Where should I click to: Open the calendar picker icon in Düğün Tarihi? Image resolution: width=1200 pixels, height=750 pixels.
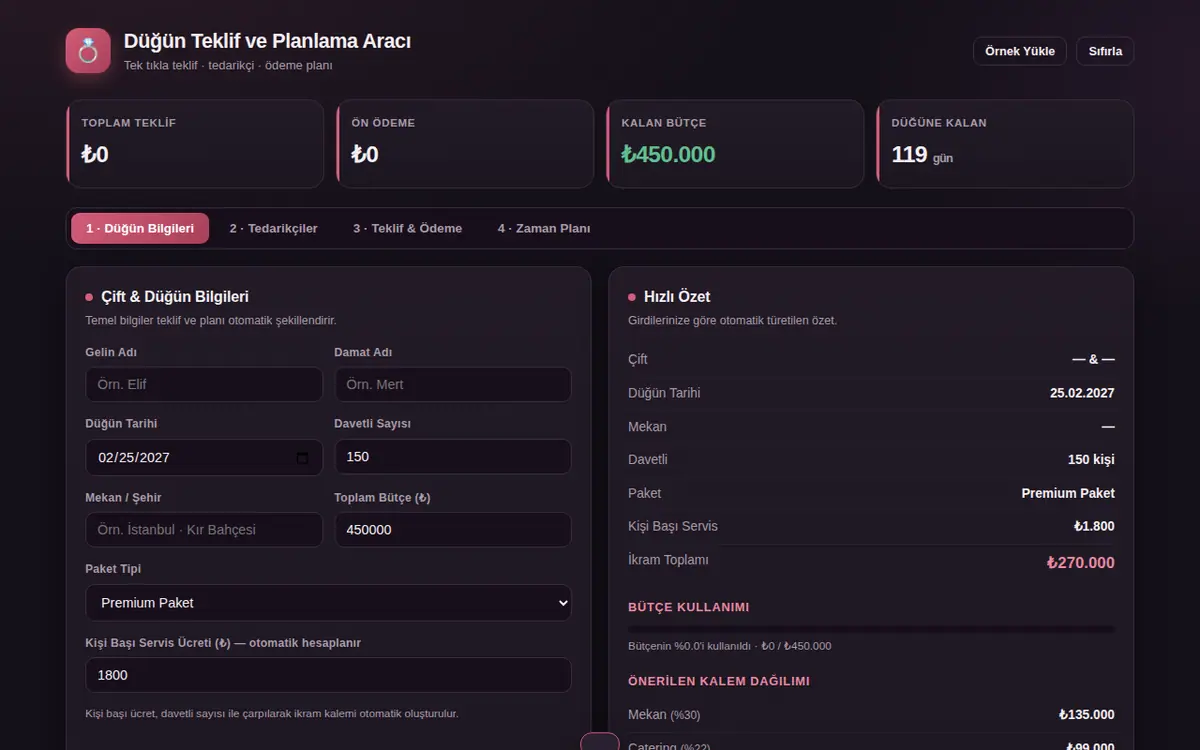pyautogui.click(x=303, y=457)
